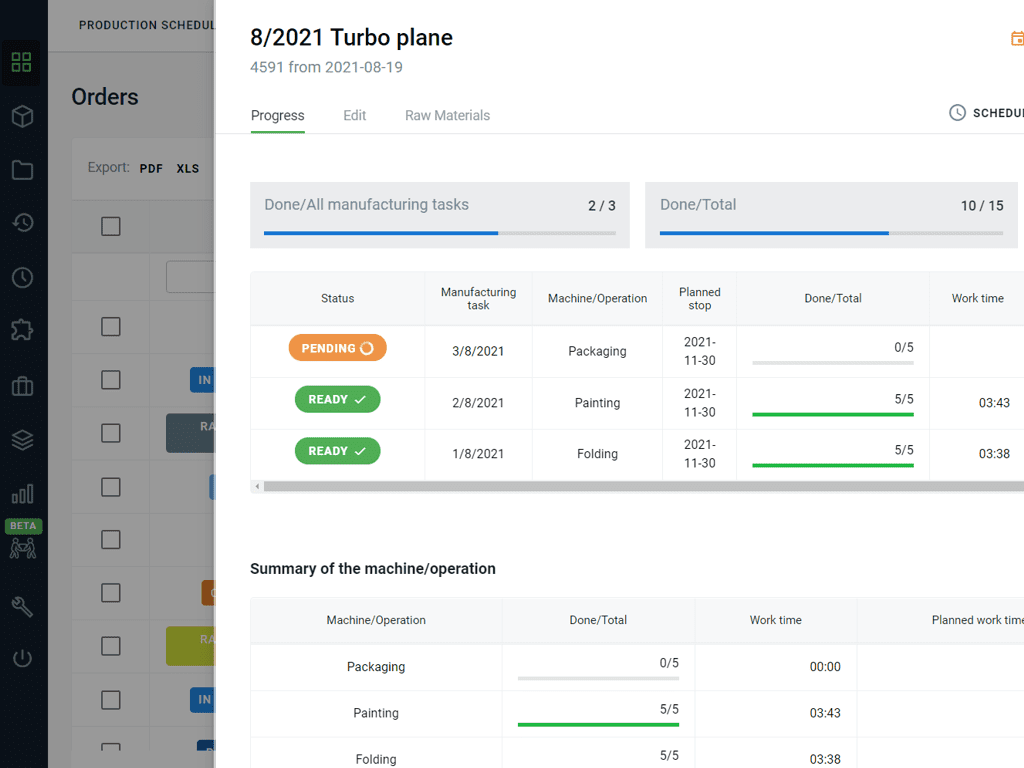The width and height of the screenshot is (1024, 768).
Task: Export orders as PDF
Action: tap(151, 169)
